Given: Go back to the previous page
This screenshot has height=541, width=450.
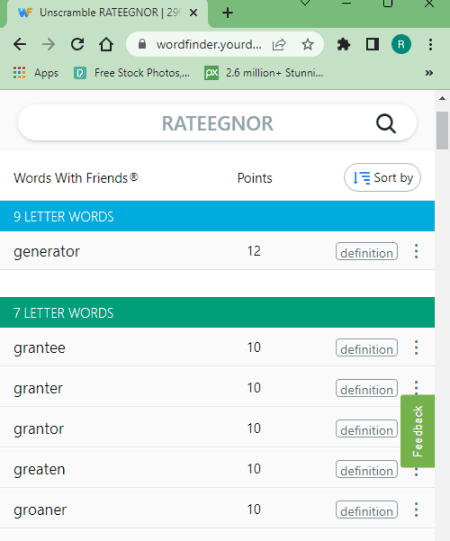Looking at the screenshot, I should coord(20,45).
